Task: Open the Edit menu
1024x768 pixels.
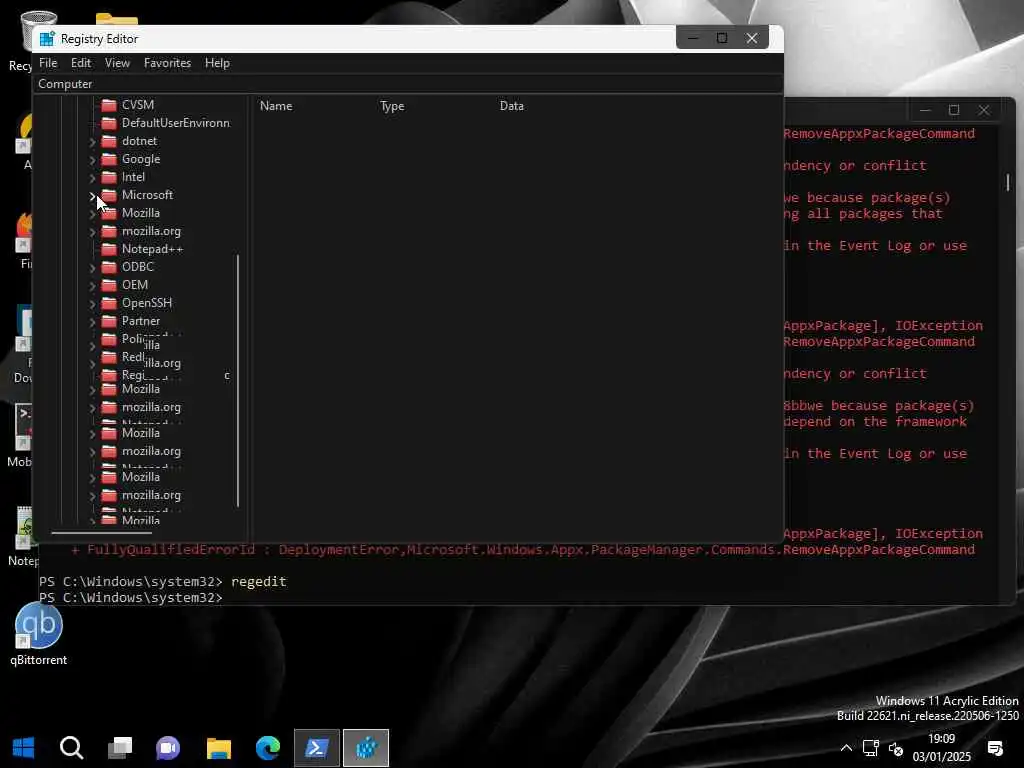Action: (81, 63)
